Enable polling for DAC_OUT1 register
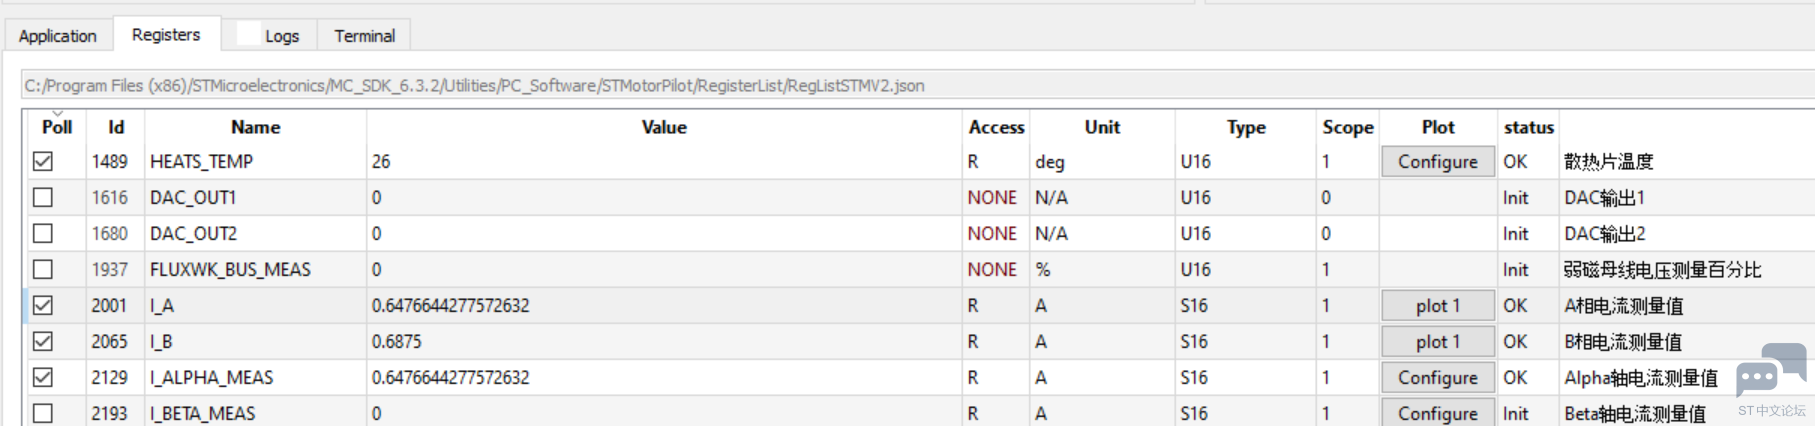Screen dimensions: 1815x426 pyautogui.click(x=43, y=197)
